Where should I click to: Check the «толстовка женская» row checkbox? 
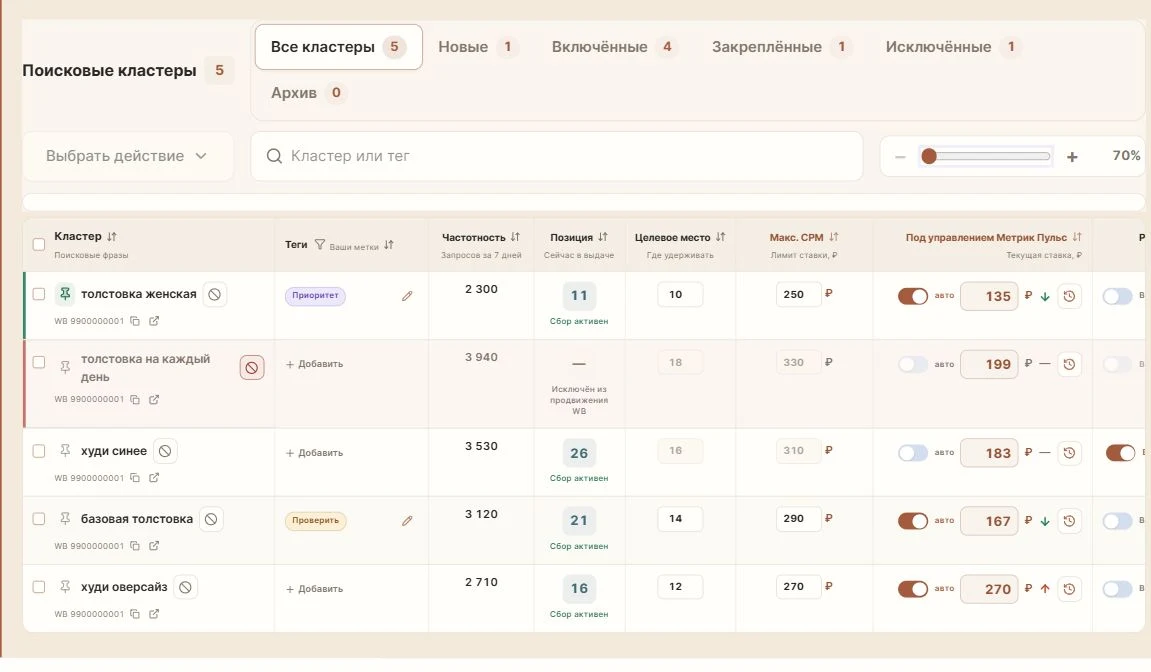click(x=39, y=294)
